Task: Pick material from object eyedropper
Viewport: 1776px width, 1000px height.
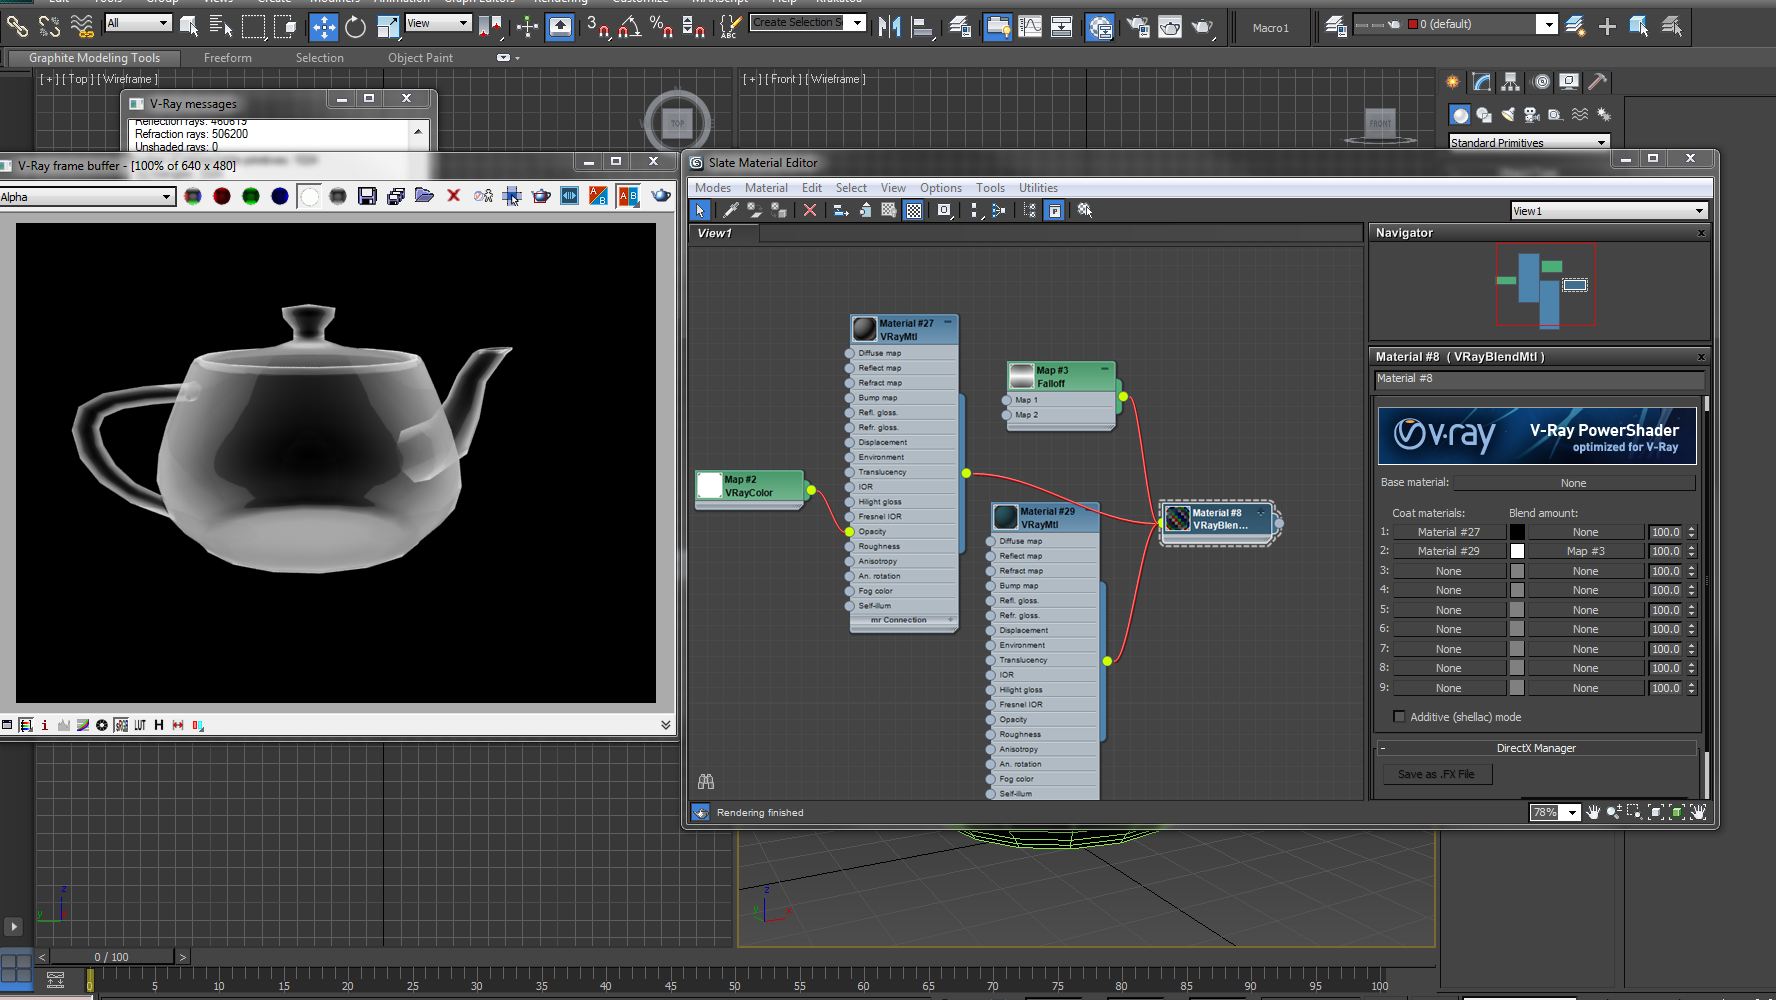Action: coord(731,210)
